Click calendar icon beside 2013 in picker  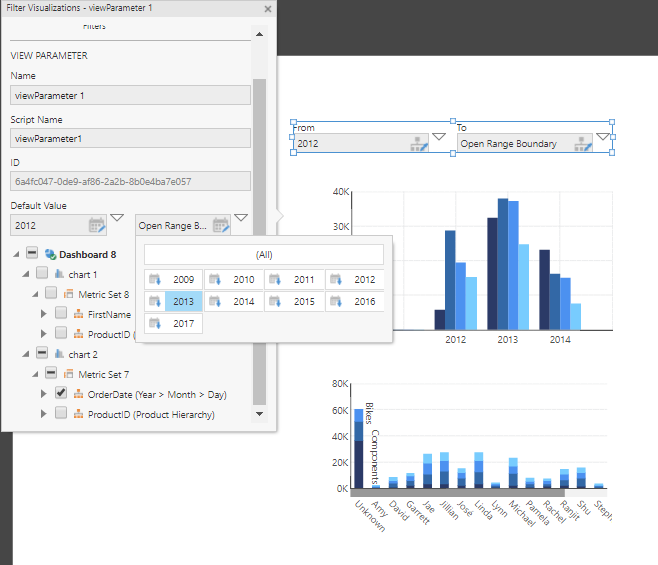click(x=155, y=301)
